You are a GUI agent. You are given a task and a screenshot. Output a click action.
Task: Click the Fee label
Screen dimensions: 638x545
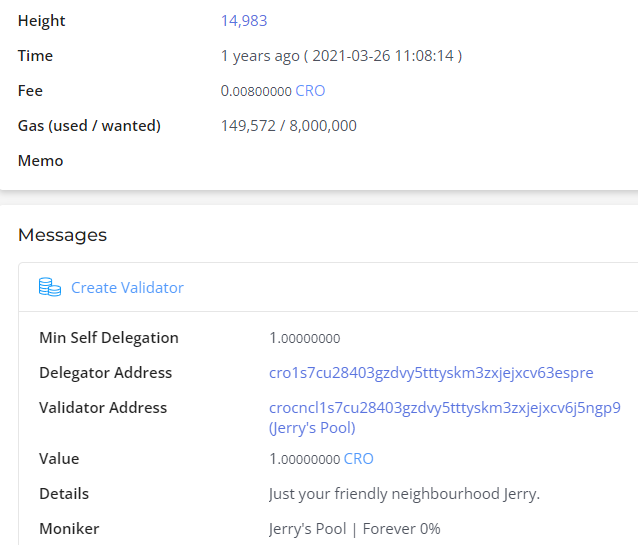coord(30,91)
